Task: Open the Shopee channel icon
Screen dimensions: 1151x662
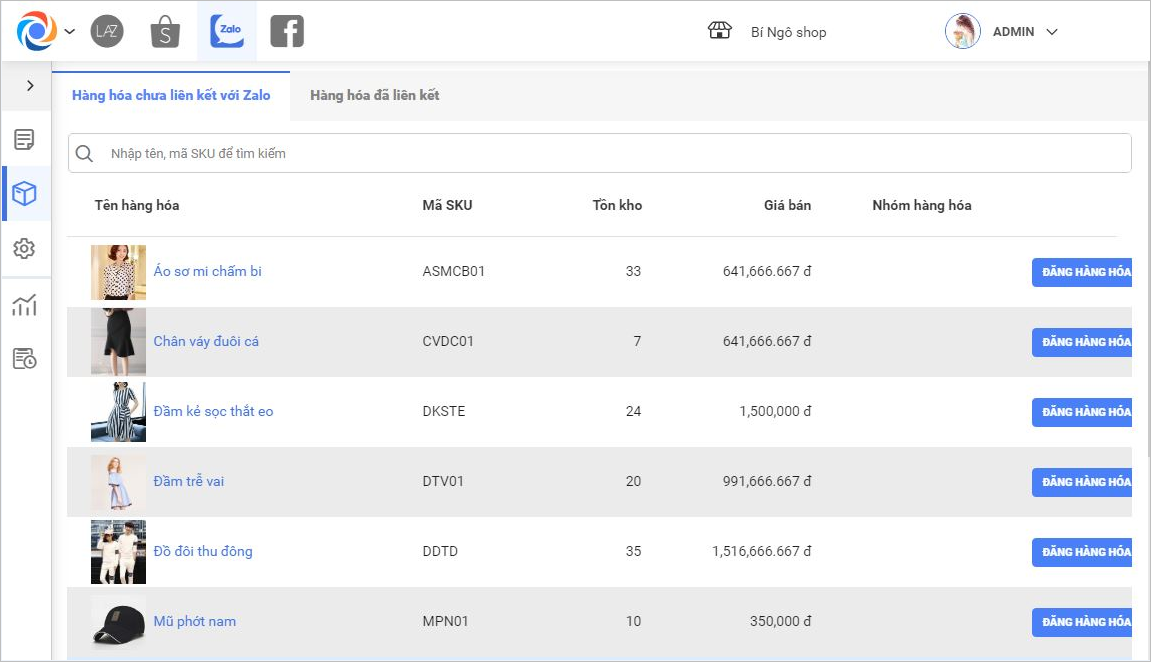Action: click(165, 32)
